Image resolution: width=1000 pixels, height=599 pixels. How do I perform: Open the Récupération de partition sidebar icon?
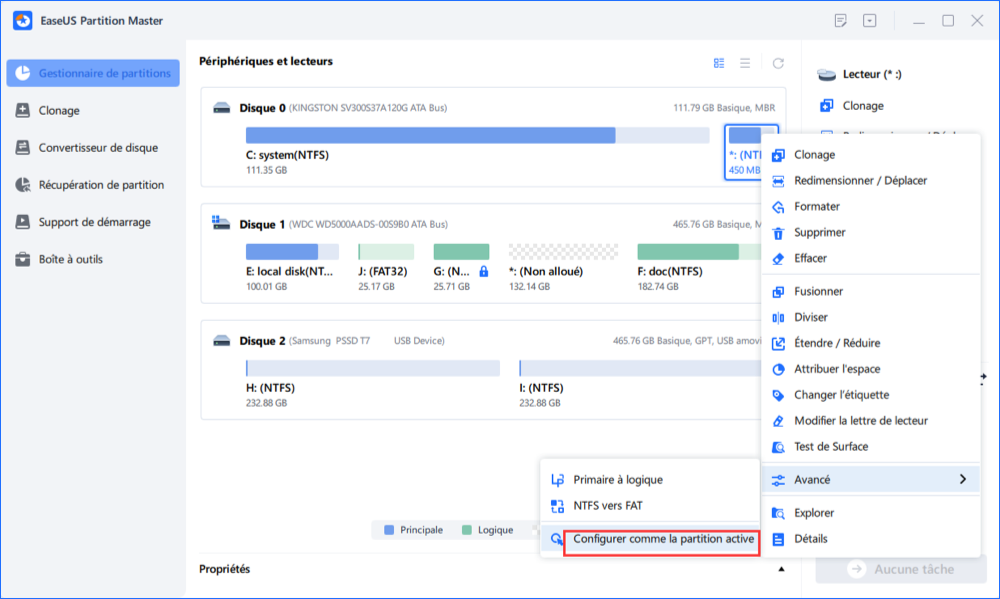[22, 185]
